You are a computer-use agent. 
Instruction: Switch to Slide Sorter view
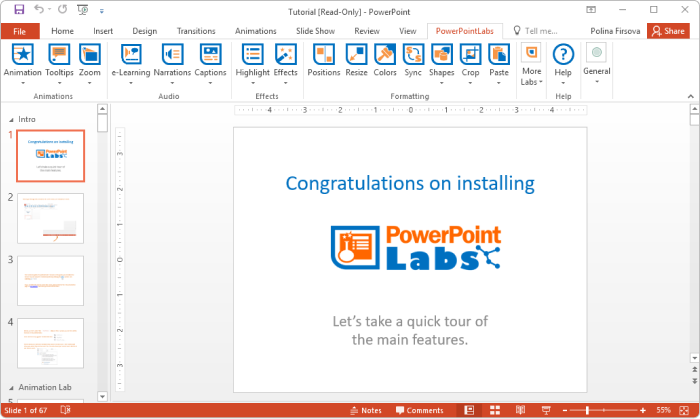[495, 410]
